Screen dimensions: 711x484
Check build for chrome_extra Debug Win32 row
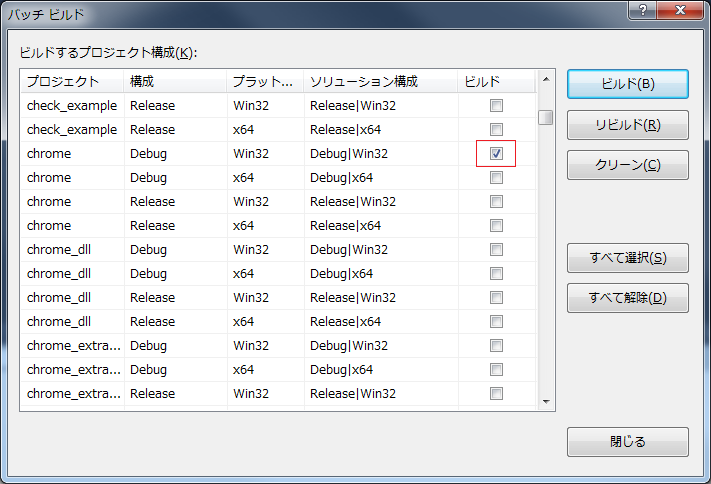(x=496, y=346)
